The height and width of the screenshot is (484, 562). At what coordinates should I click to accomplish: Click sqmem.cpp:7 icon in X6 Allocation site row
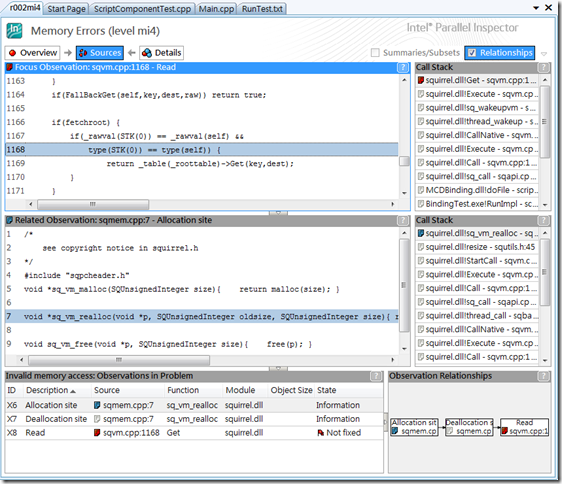[x=97, y=405]
